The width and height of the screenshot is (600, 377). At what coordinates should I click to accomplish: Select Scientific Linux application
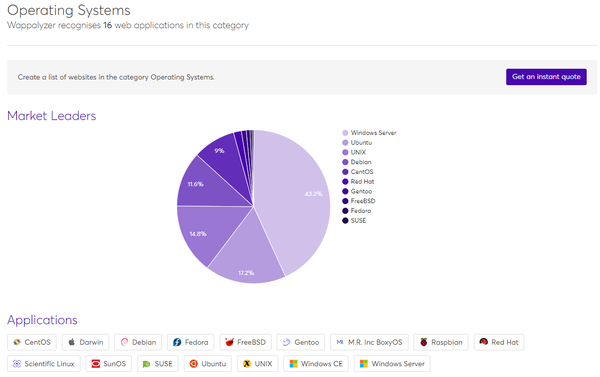click(44, 364)
